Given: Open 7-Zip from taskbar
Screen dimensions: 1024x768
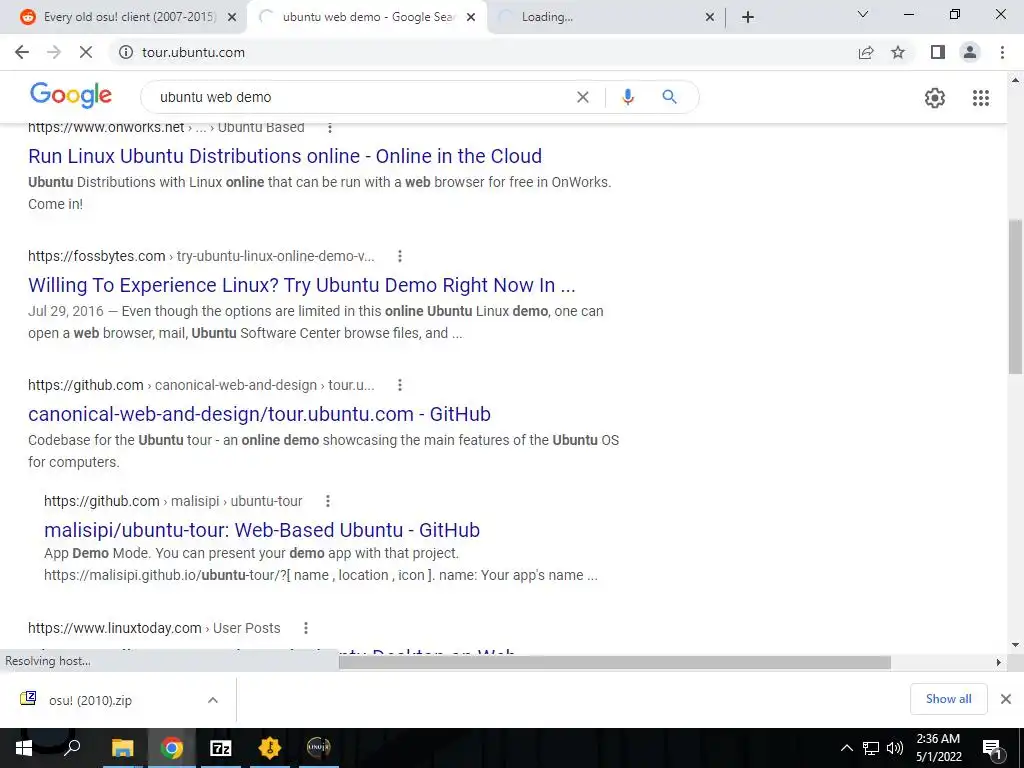Looking at the screenshot, I should point(221,748).
